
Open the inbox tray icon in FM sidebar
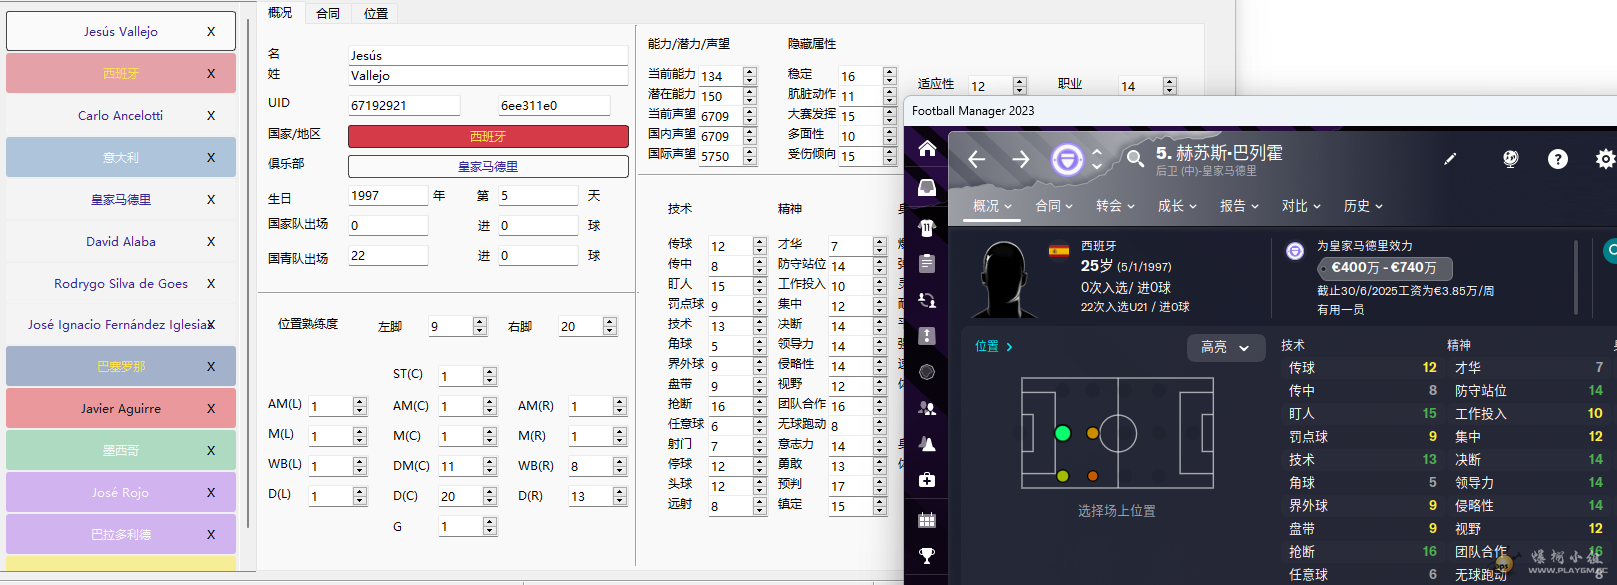tap(927, 188)
